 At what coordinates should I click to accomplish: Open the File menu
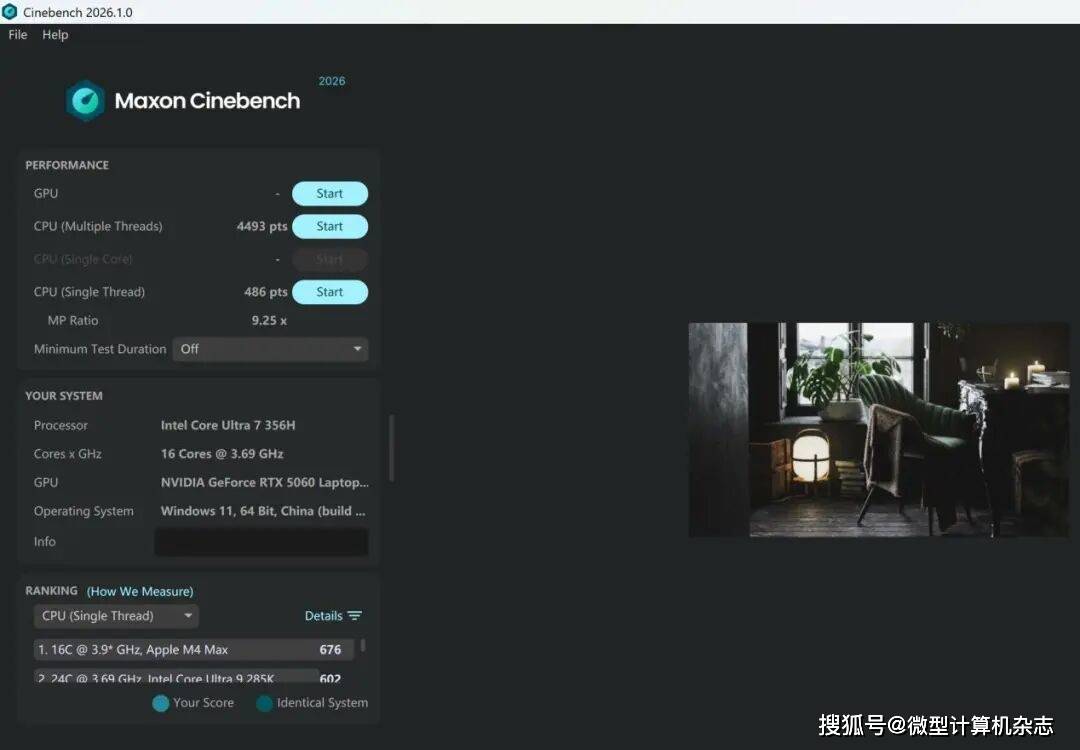tap(17, 34)
